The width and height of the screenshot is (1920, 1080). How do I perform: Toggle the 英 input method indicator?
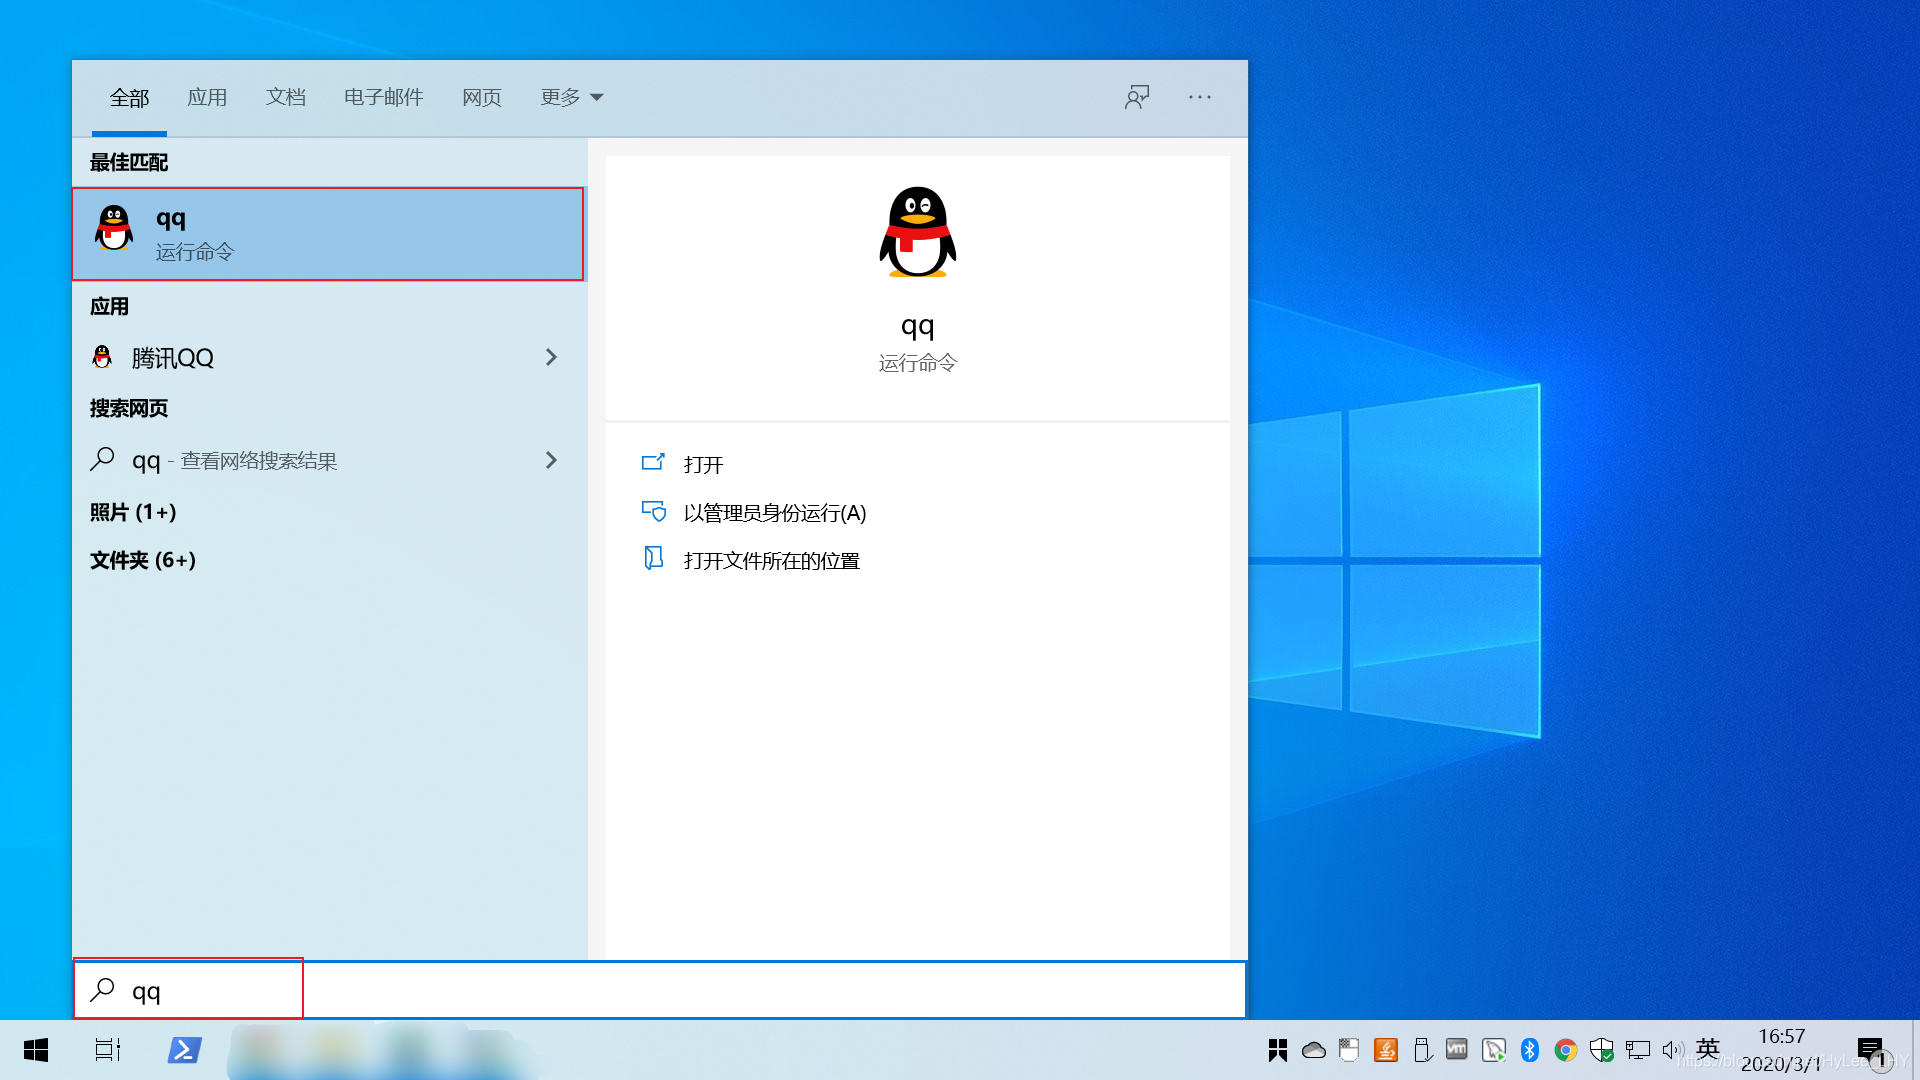pos(1708,1049)
